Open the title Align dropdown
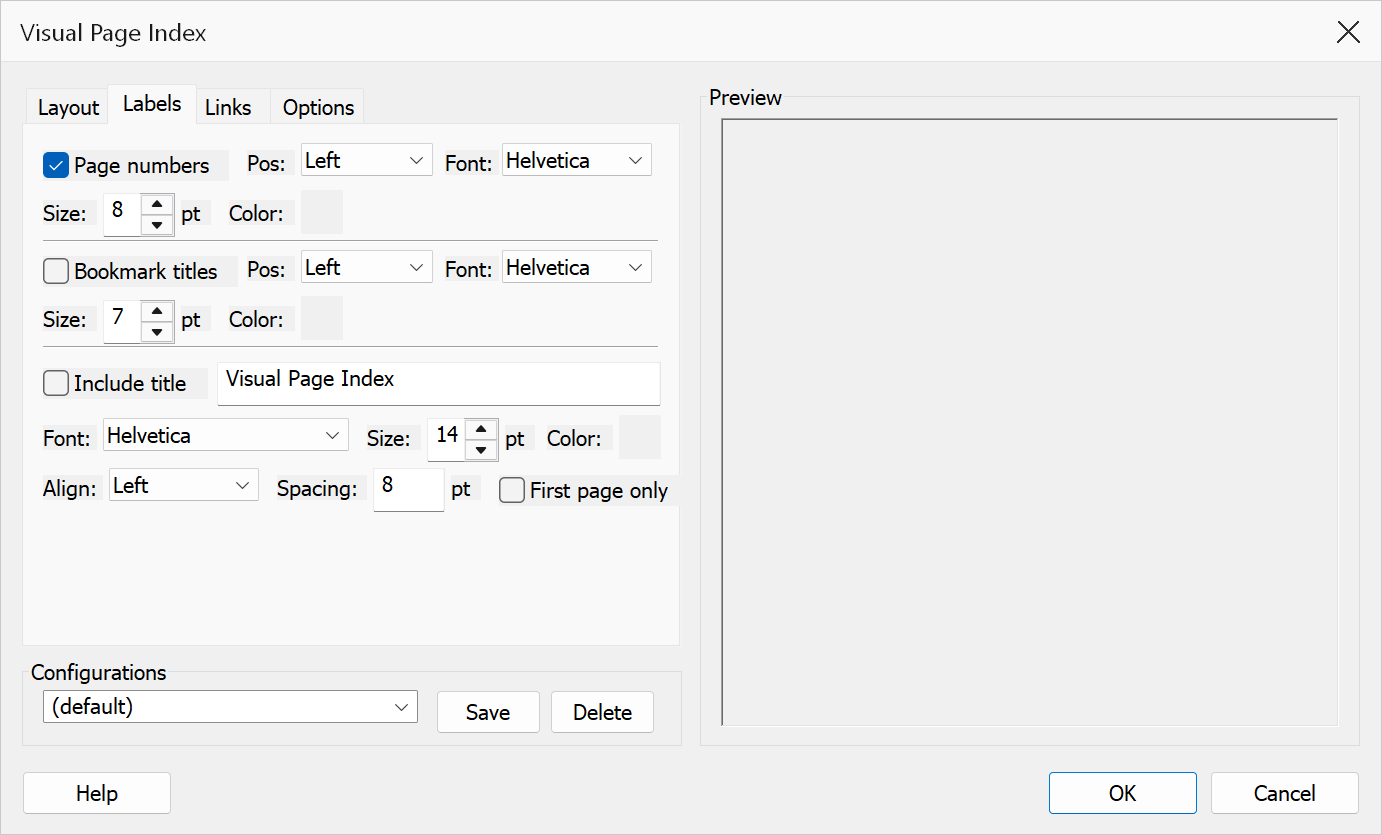 184,485
